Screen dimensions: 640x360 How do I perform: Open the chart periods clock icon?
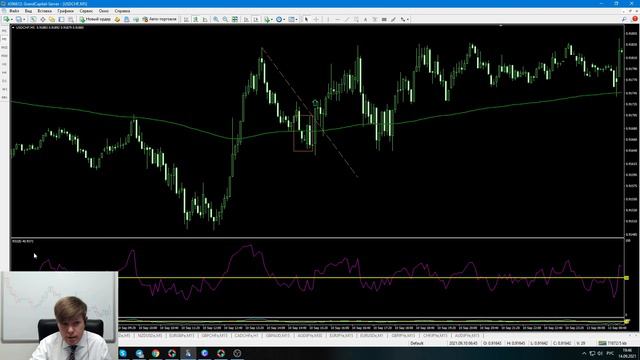coord(279,19)
